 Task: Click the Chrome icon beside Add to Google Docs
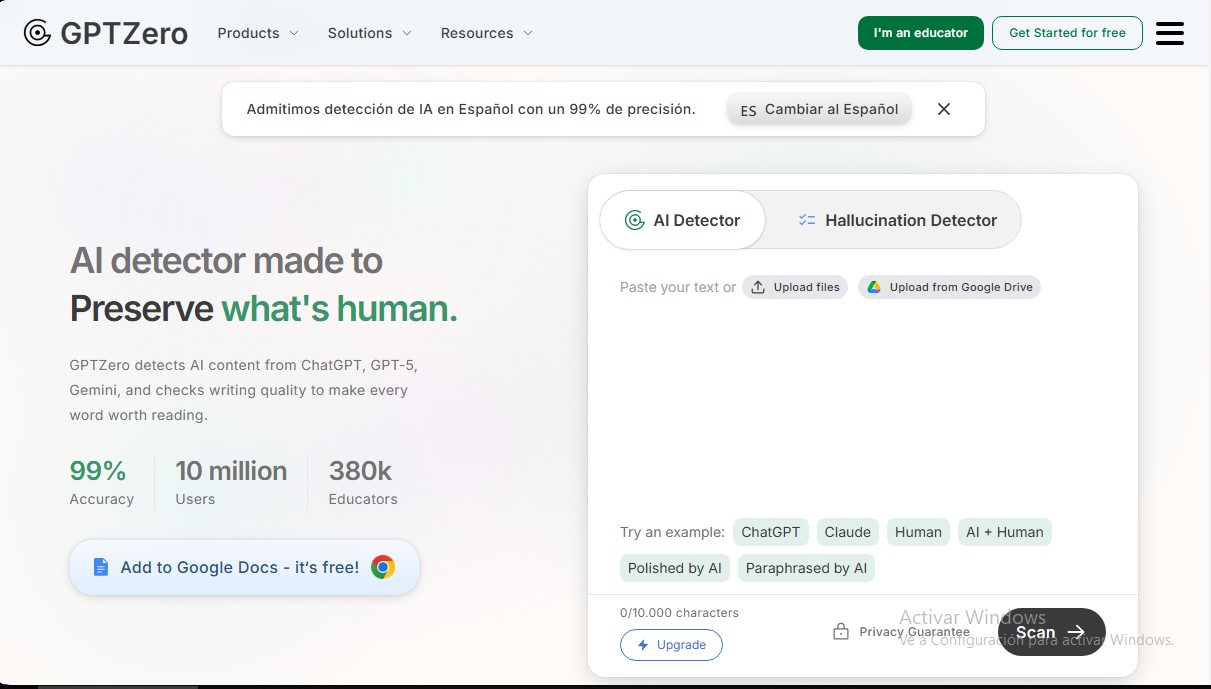(x=382, y=567)
